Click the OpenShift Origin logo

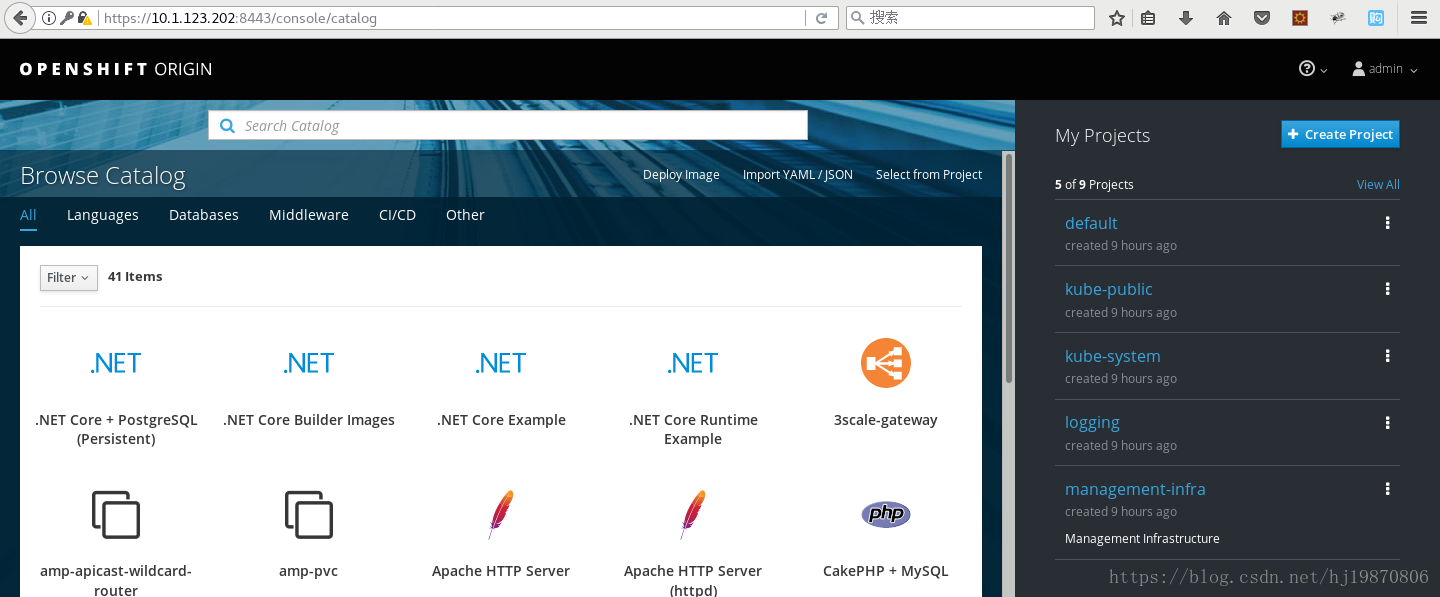pyautogui.click(x=116, y=69)
